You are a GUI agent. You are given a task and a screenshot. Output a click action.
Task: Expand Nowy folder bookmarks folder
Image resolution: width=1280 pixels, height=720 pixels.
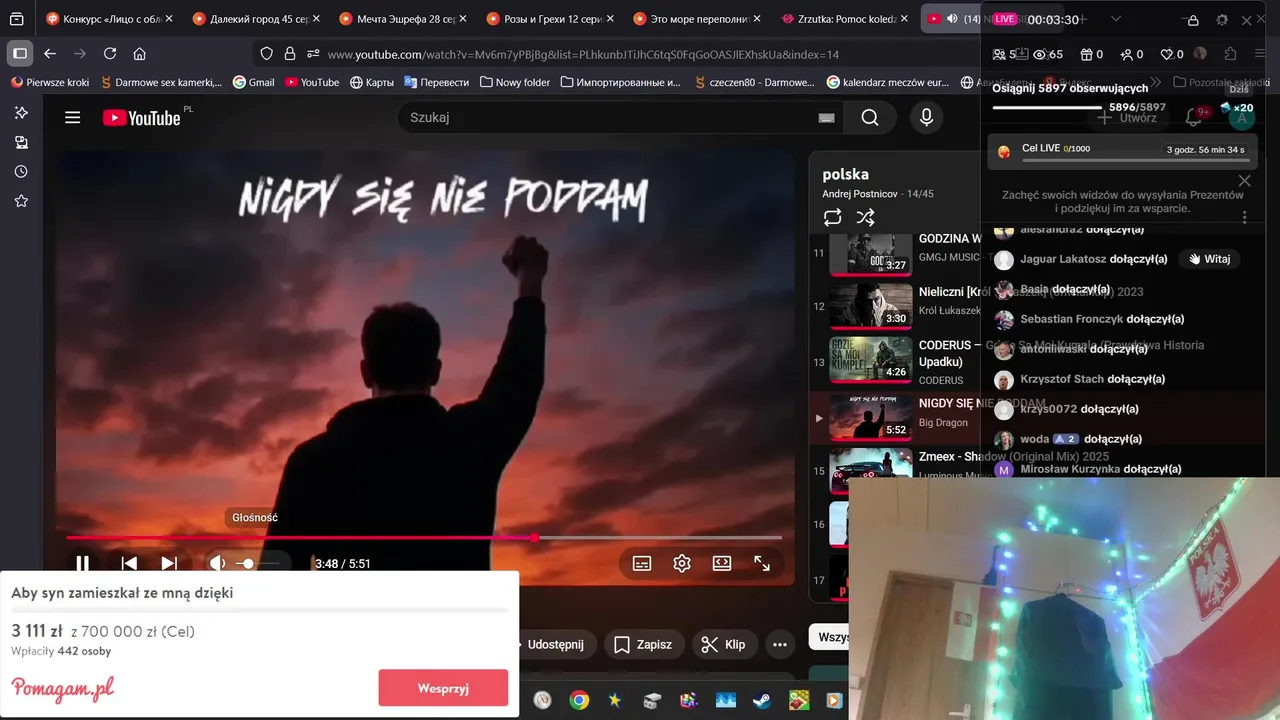pos(515,82)
